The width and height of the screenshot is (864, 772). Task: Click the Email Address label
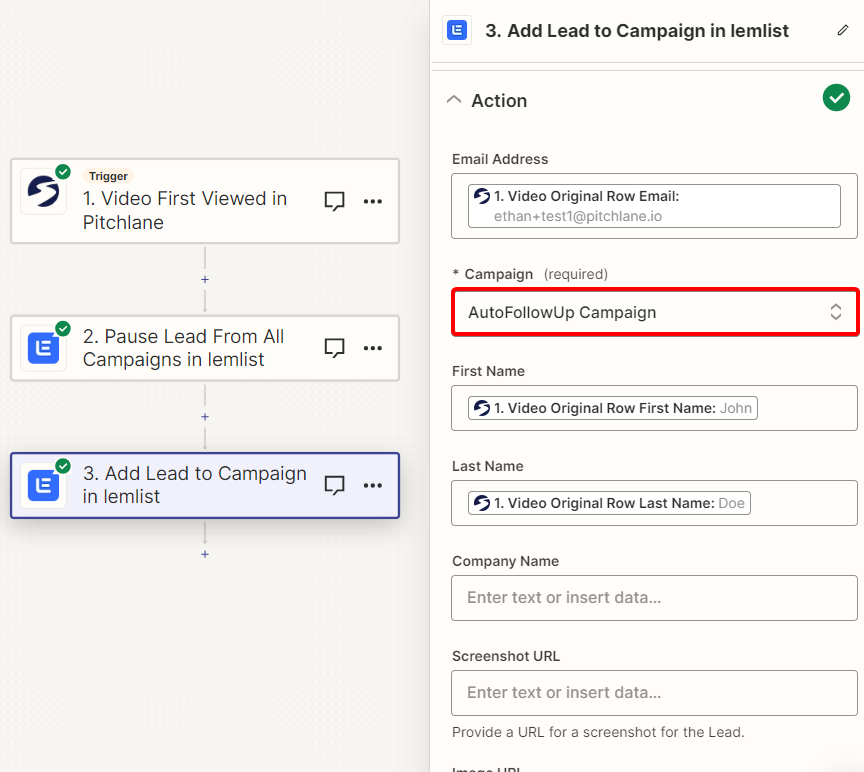[x=500, y=159]
